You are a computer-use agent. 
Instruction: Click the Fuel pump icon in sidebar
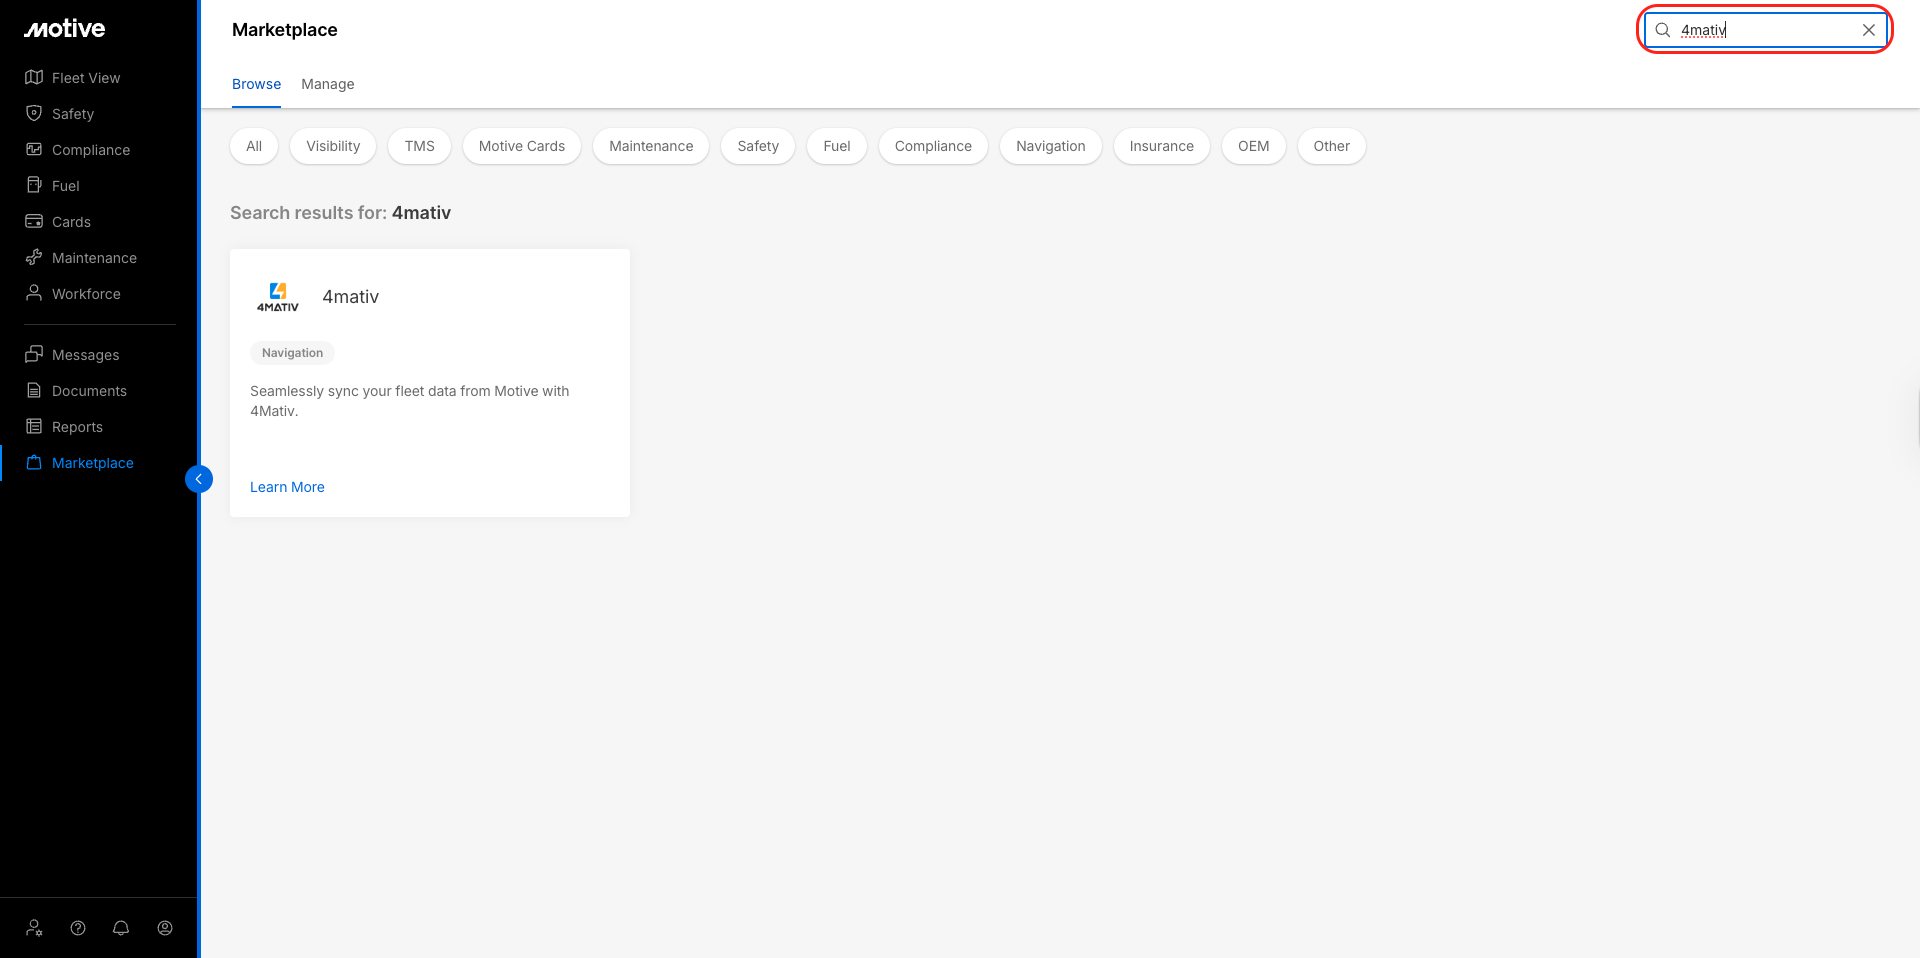tap(34, 185)
